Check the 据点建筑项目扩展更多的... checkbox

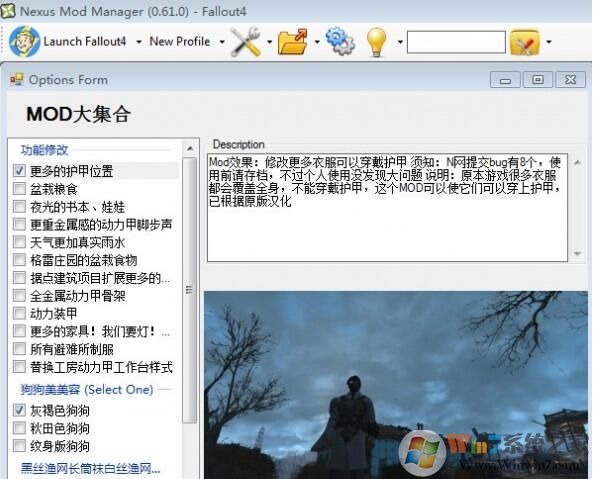19,278
